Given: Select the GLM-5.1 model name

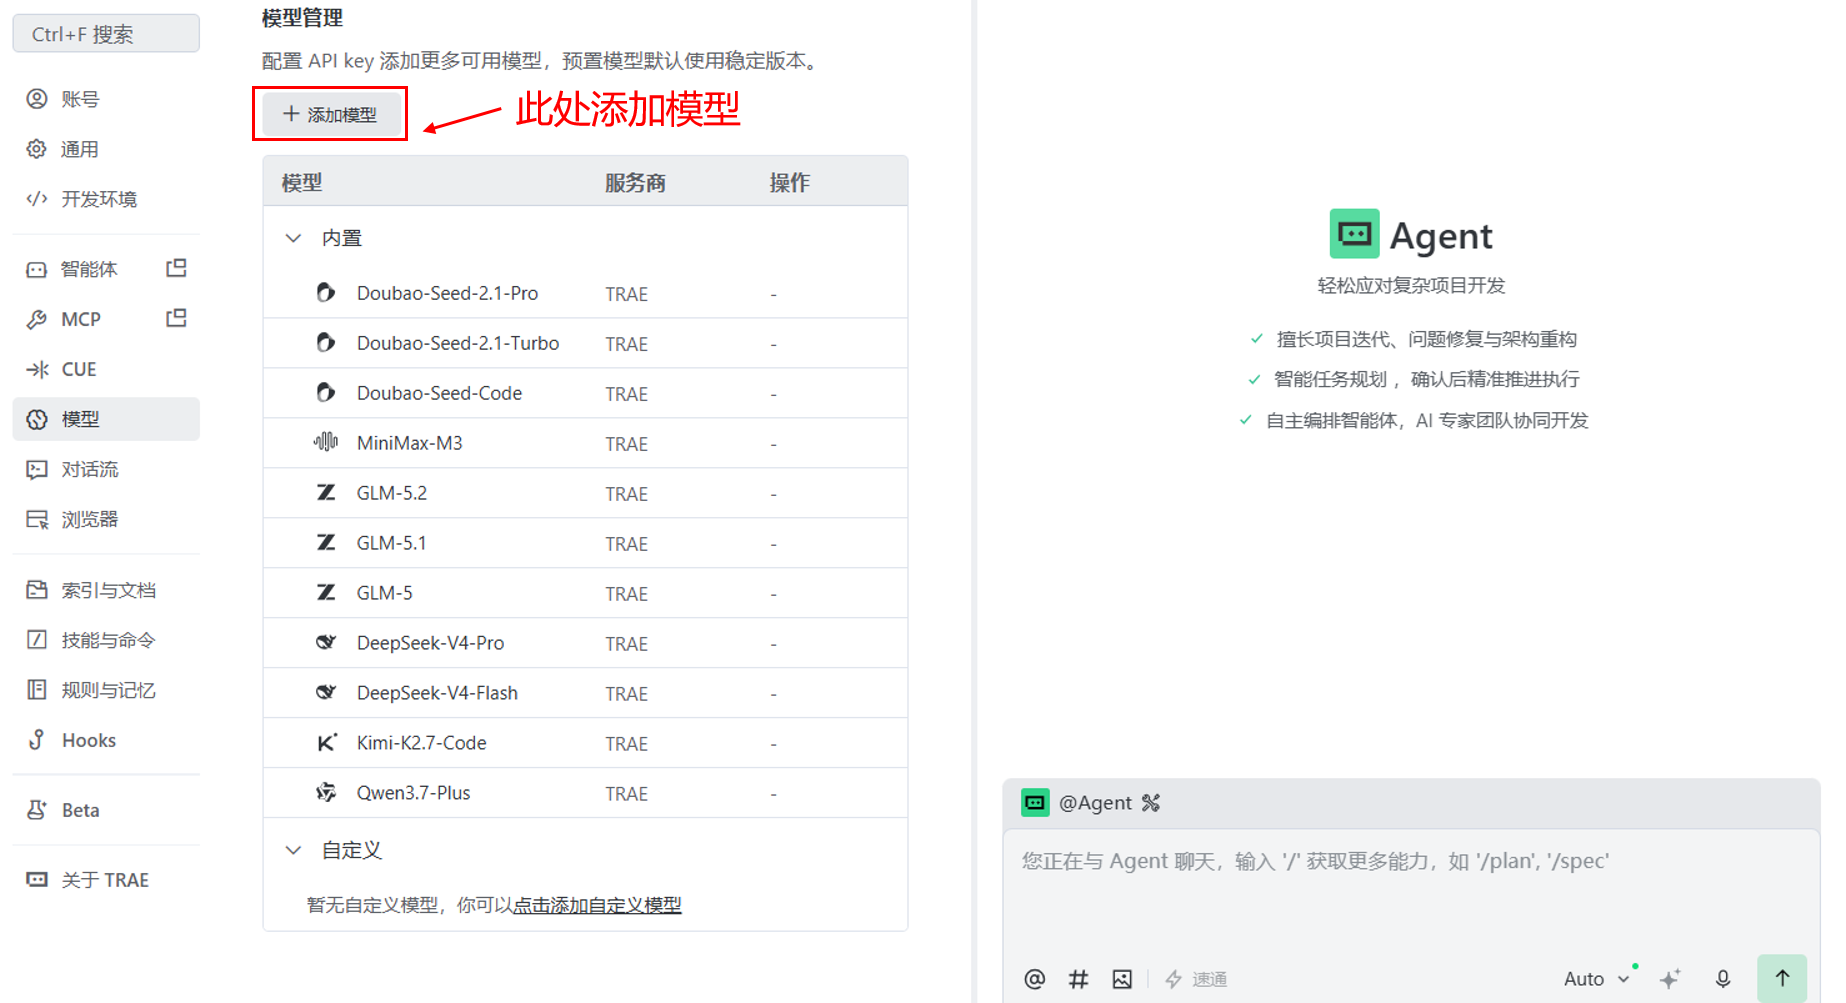Looking at the screenshot, I should click(392, 543).
